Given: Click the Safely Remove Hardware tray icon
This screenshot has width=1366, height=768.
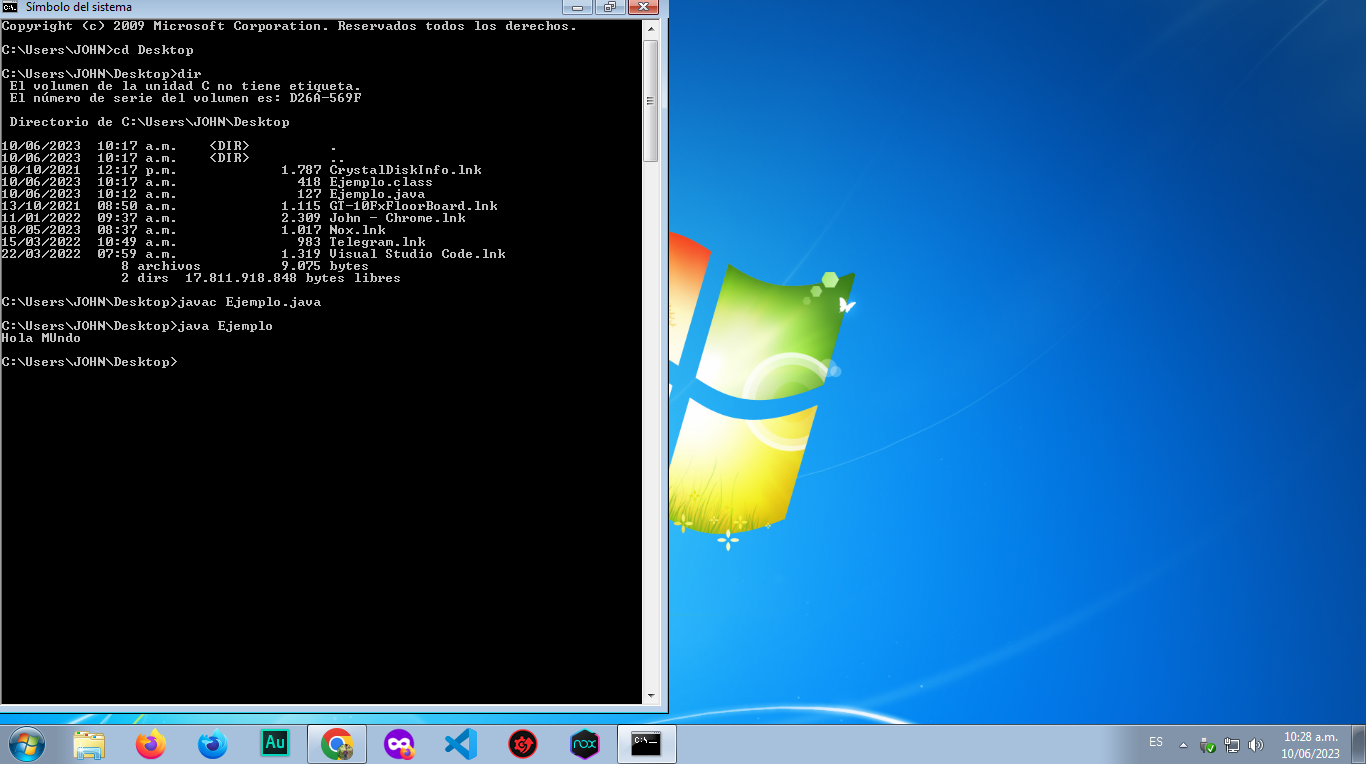Looking at the screenshot, I should click(1208, 746).
